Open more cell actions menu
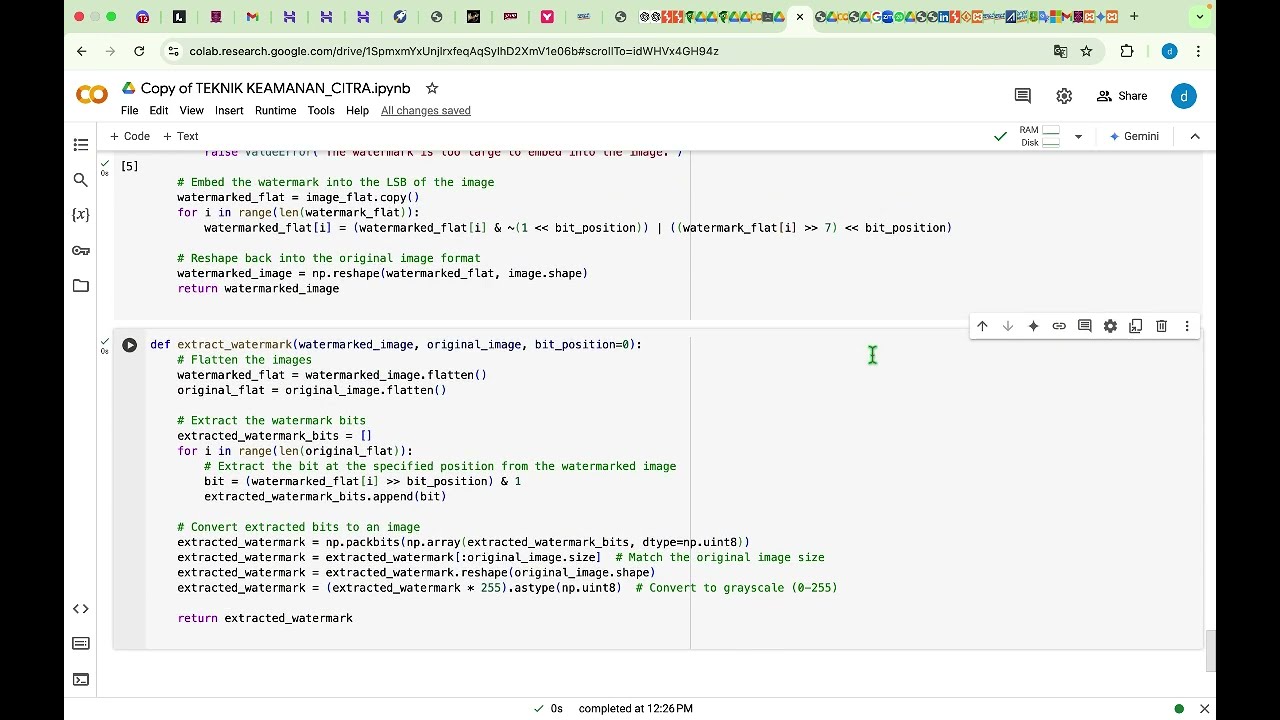This screenshot has width=1280, height=720. (x=1187, y=326)
